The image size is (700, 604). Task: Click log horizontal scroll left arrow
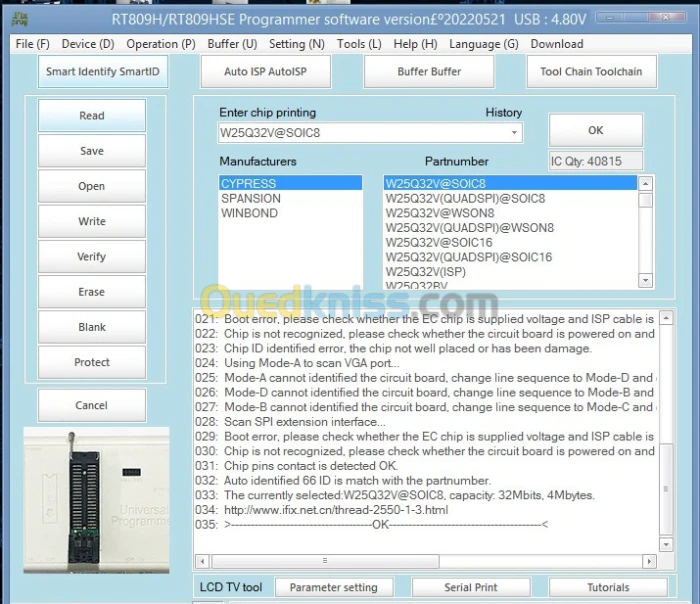202,561
